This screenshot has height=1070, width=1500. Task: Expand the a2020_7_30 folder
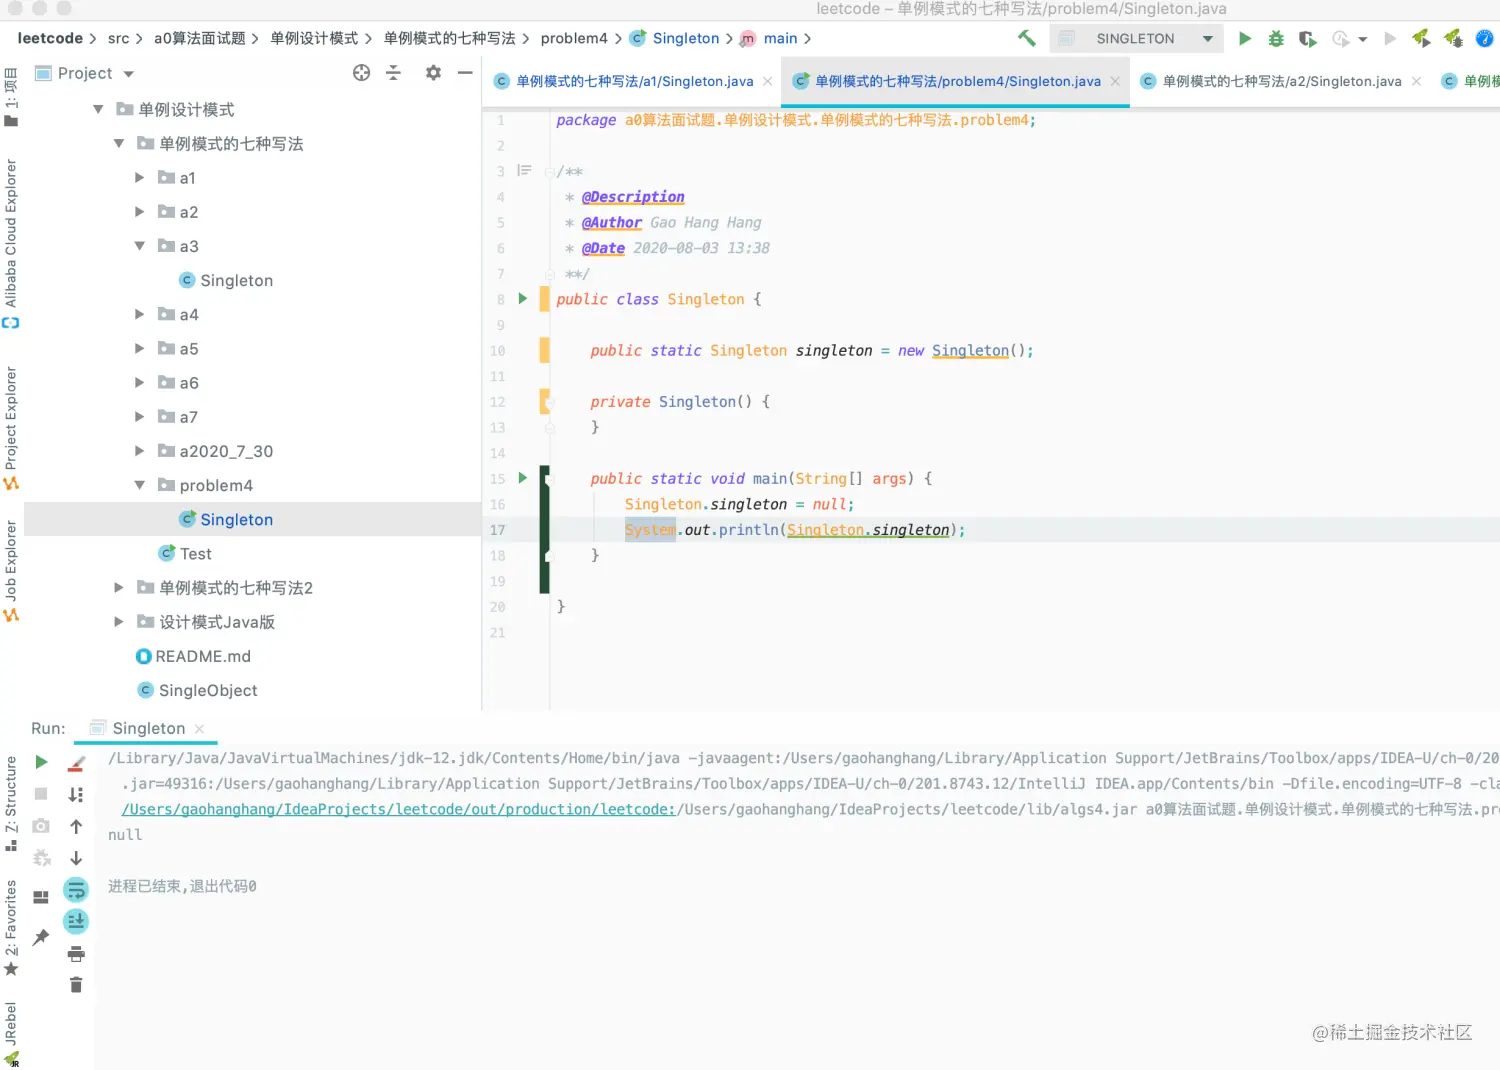(140, 450)
